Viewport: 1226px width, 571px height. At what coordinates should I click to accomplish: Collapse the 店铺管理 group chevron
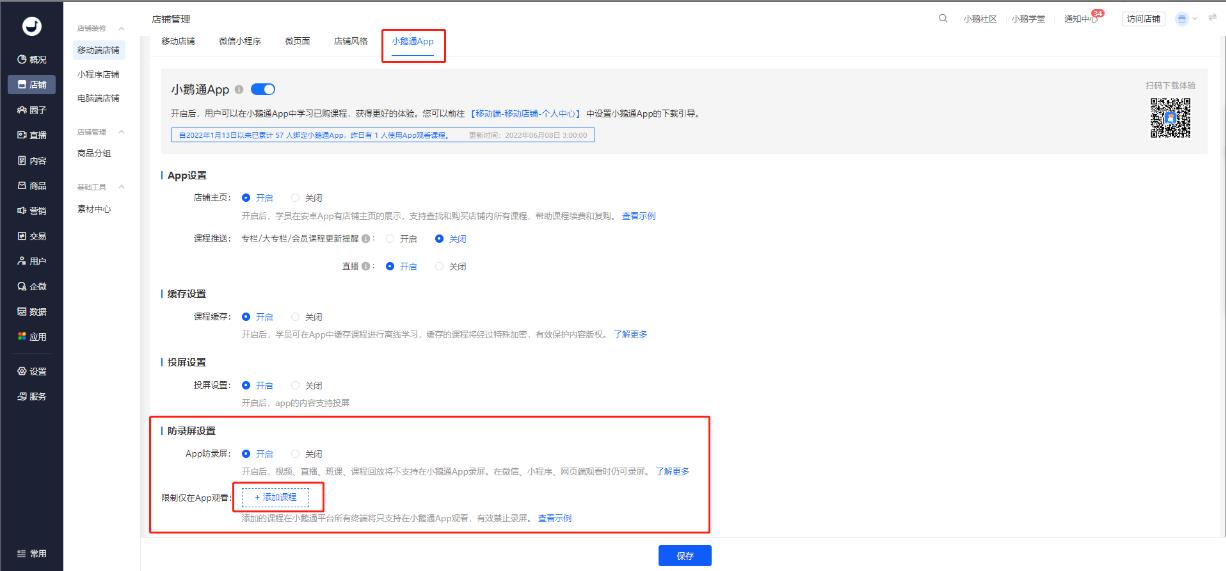pyautogui.click(x=121, y=132)
